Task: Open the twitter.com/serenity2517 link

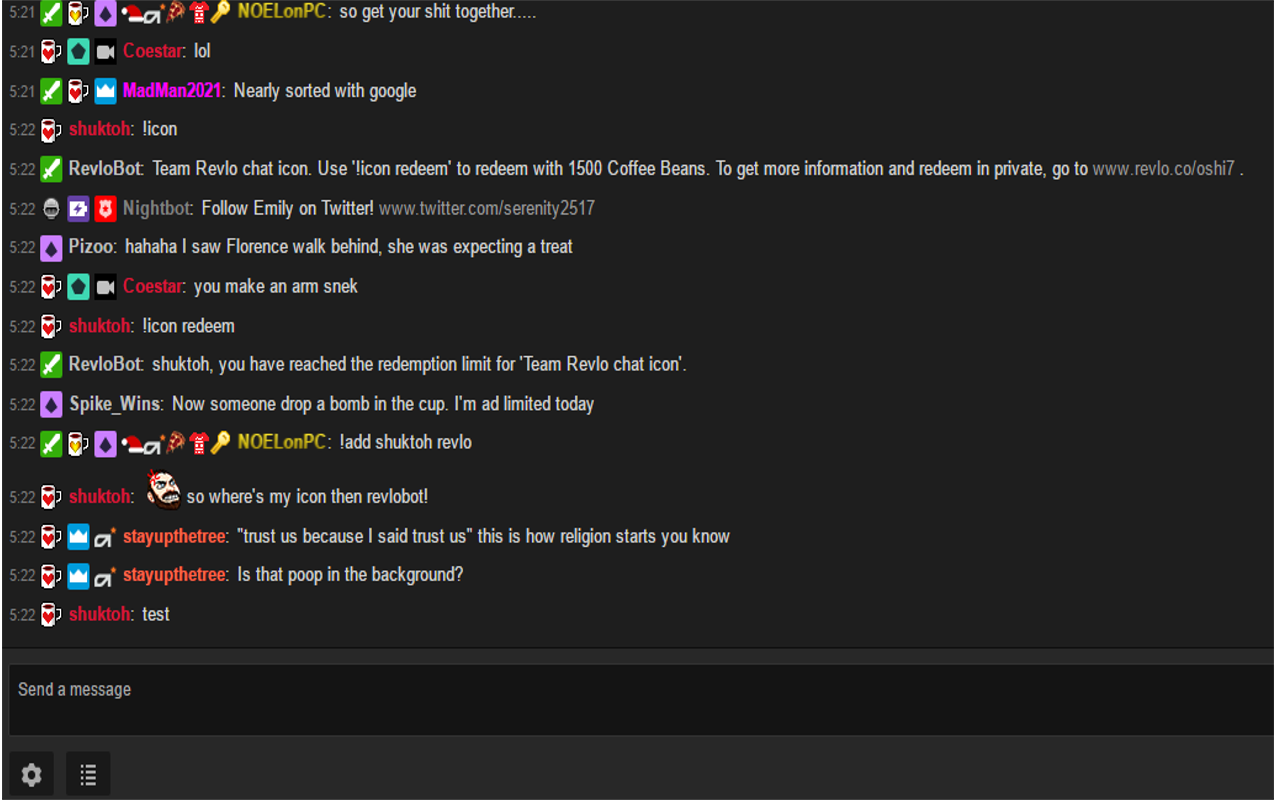Action: [x=487, y=209]
